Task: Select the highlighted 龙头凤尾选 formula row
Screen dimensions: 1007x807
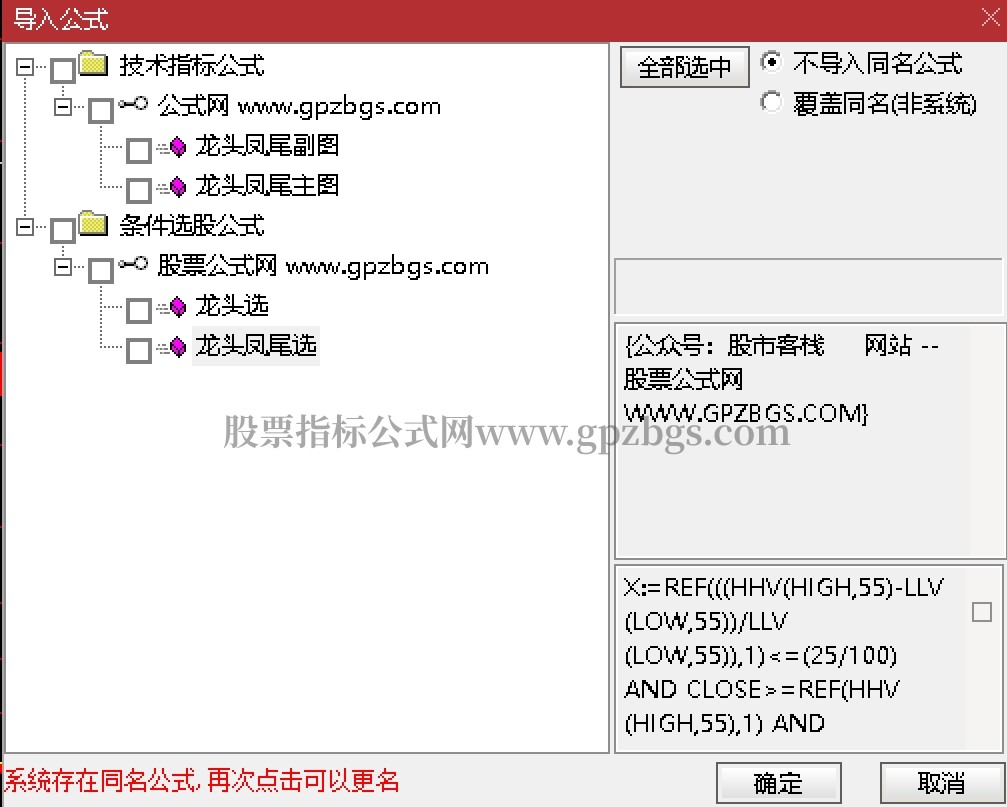Action: (256, 346)
